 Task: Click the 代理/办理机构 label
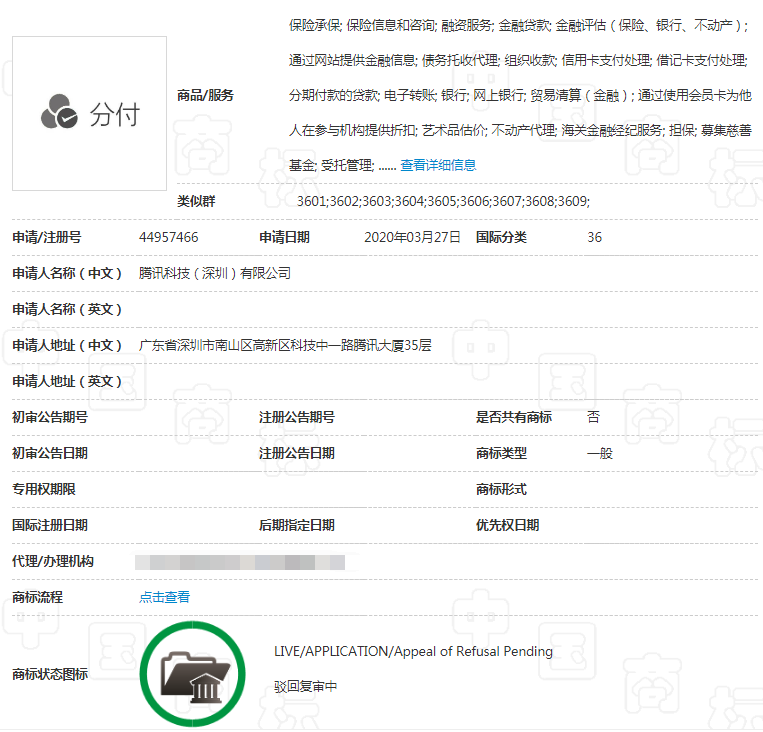click(x=53, y=562)
